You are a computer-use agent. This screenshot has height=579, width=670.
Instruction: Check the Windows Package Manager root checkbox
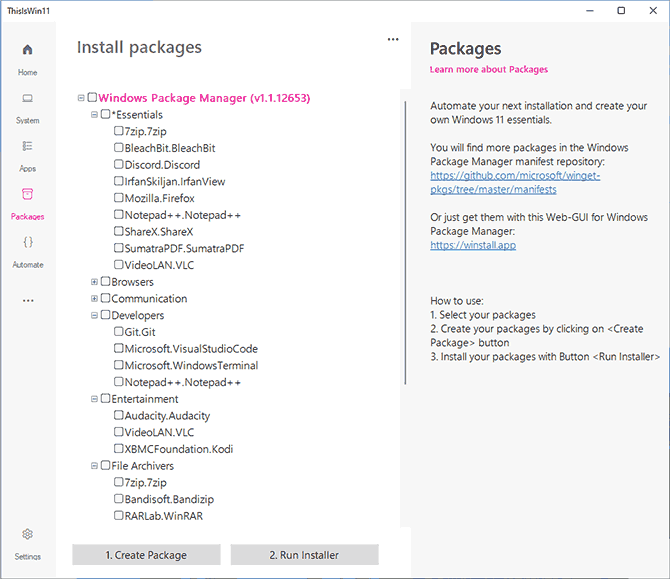tap(92, 97)
